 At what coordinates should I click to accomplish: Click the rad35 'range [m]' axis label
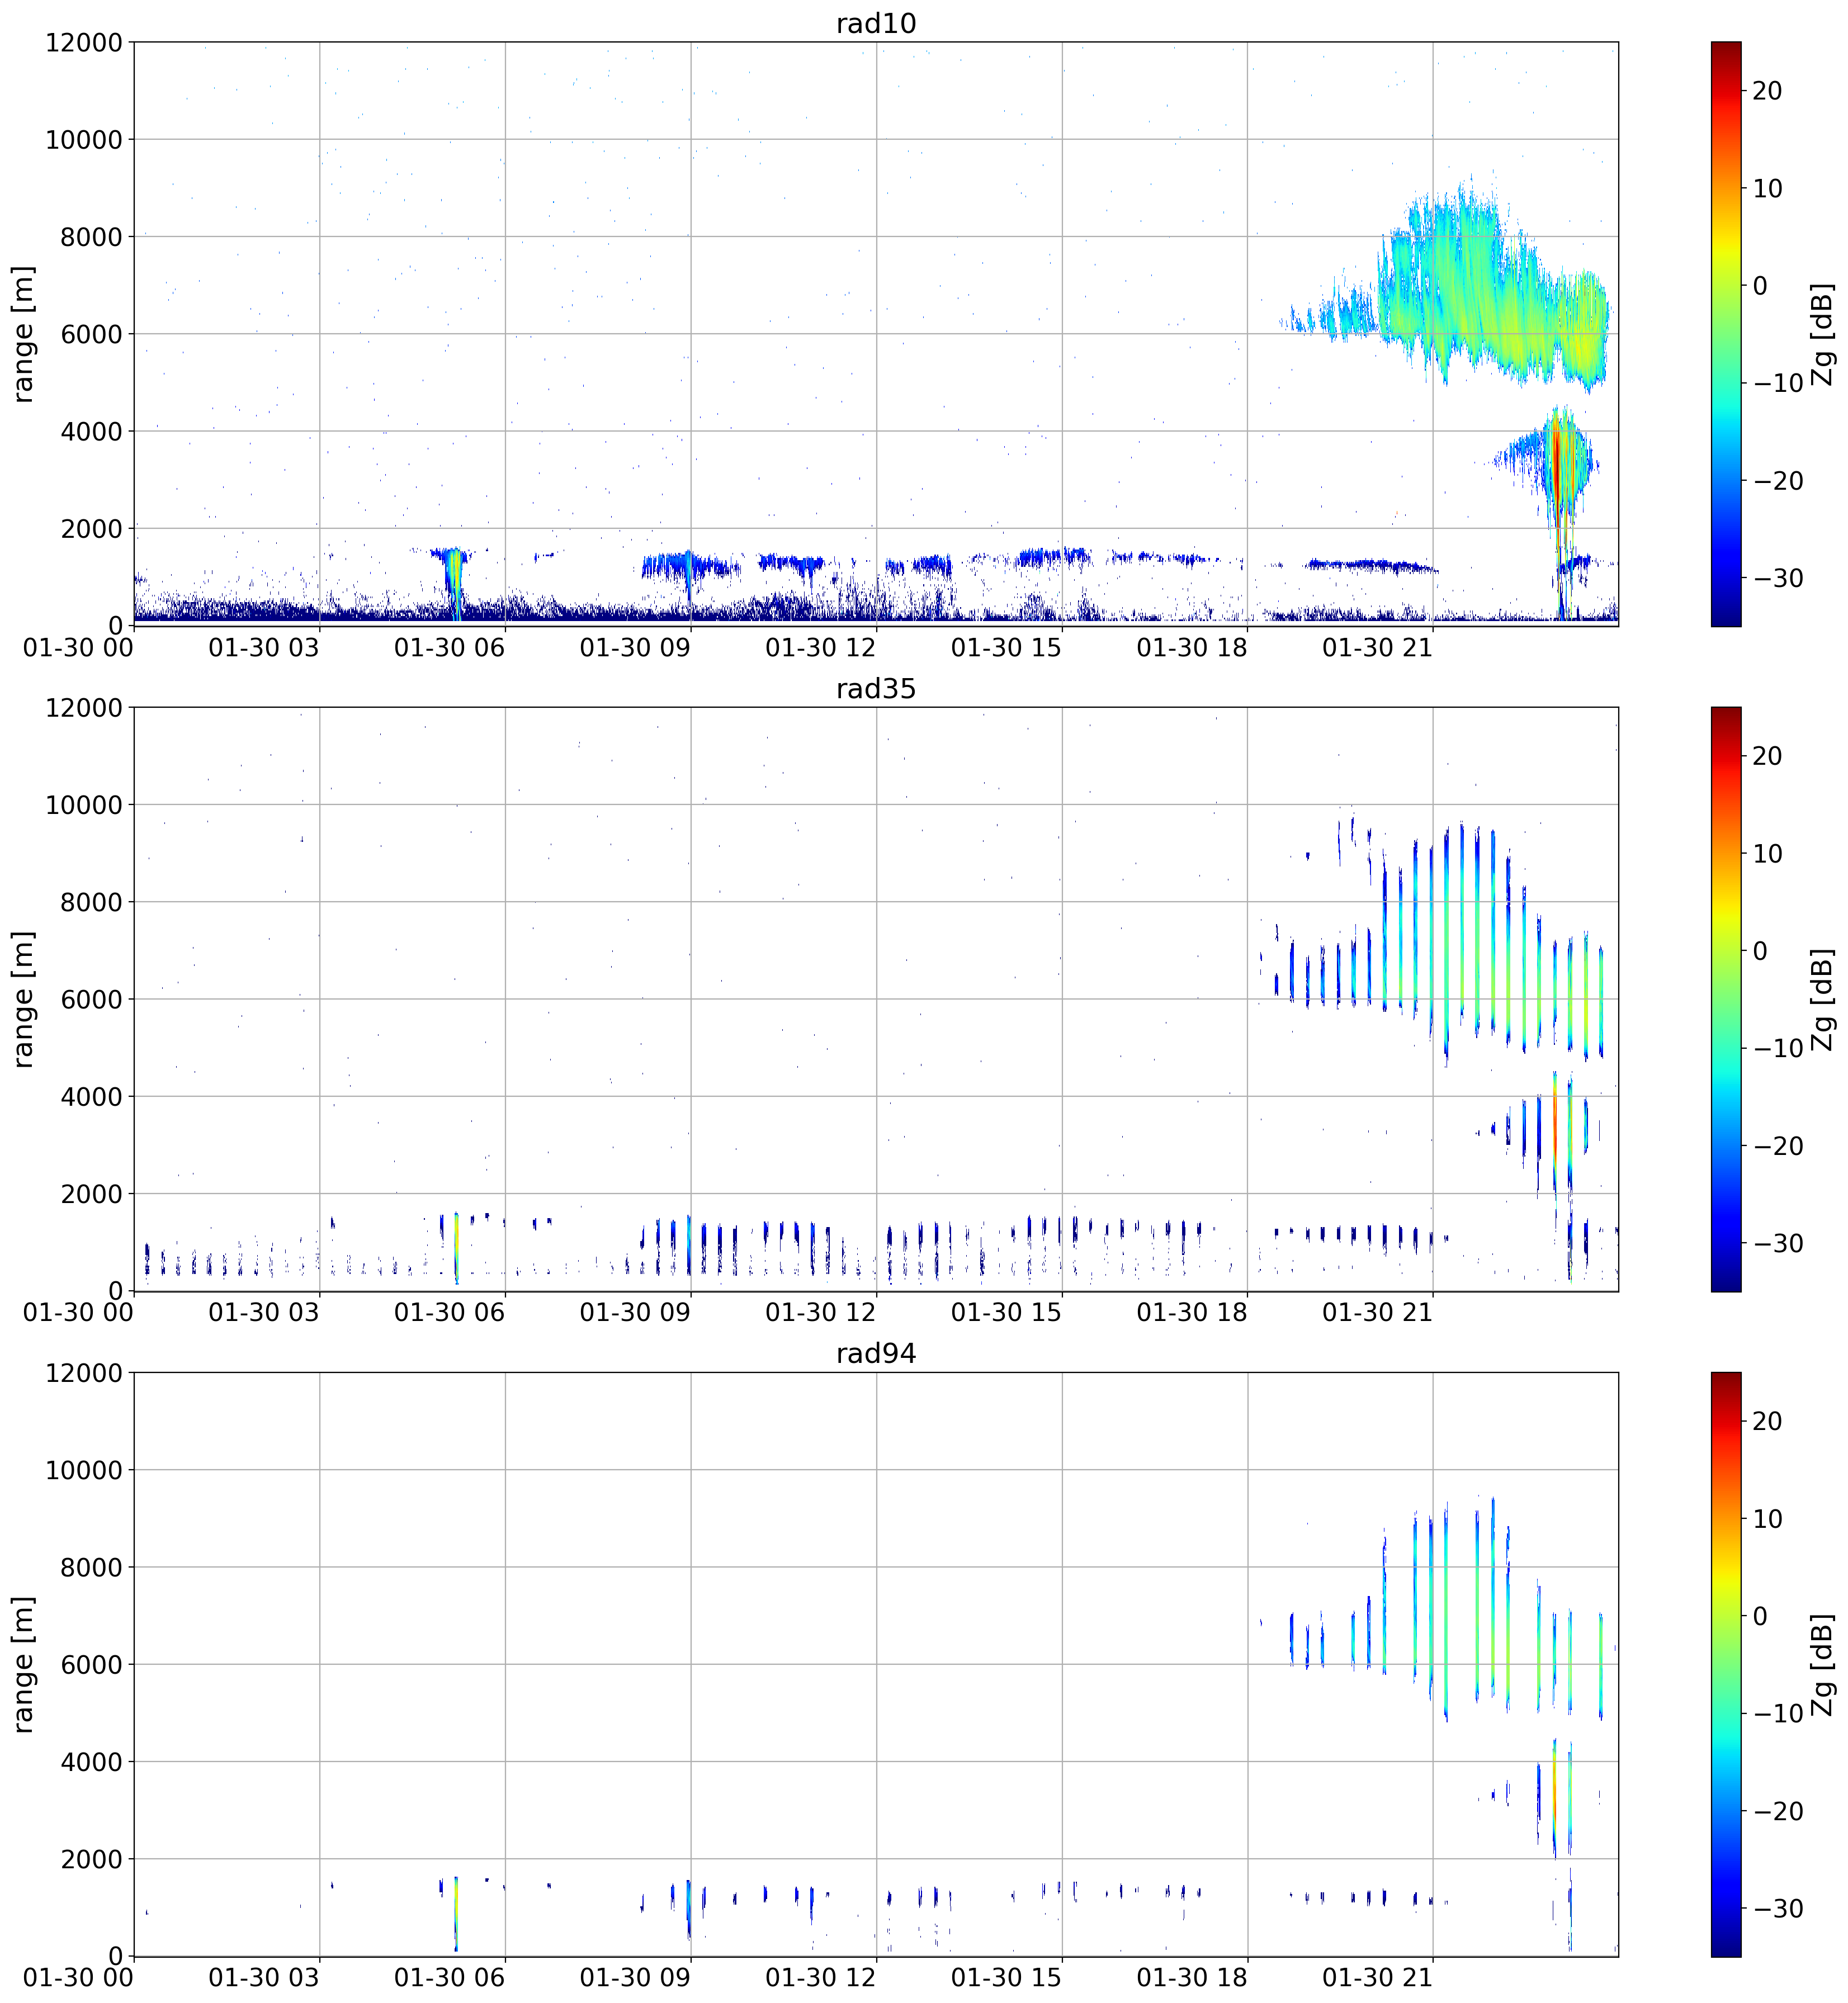click(23, 999)
